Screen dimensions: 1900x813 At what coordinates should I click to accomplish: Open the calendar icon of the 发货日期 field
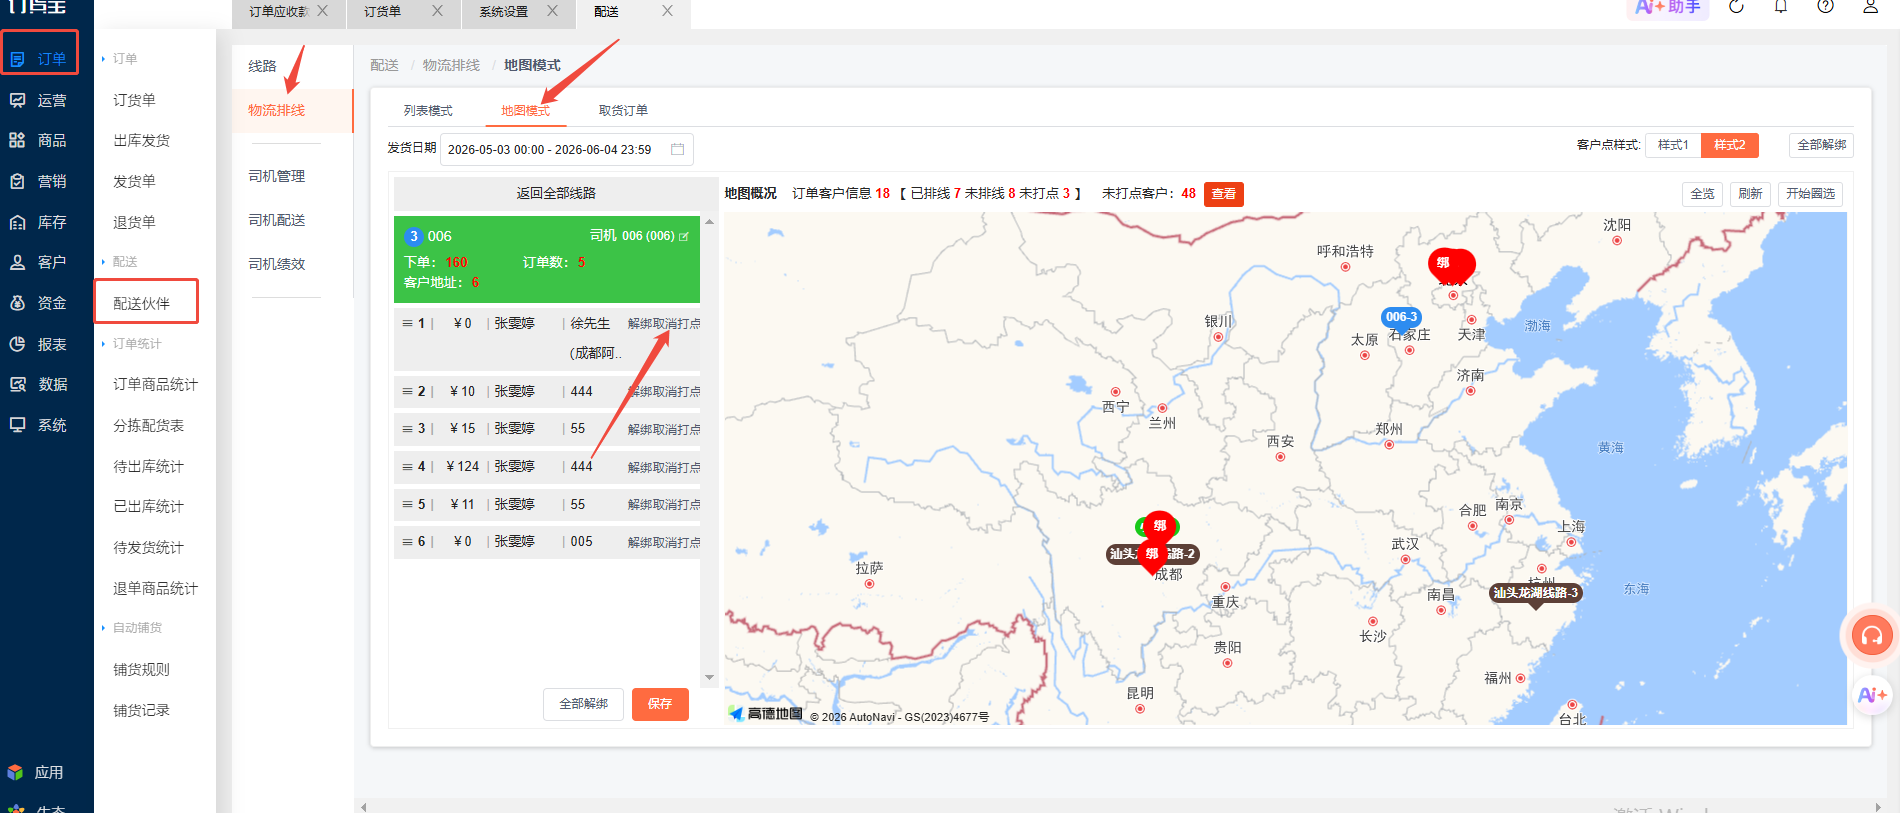click(677, 149)
